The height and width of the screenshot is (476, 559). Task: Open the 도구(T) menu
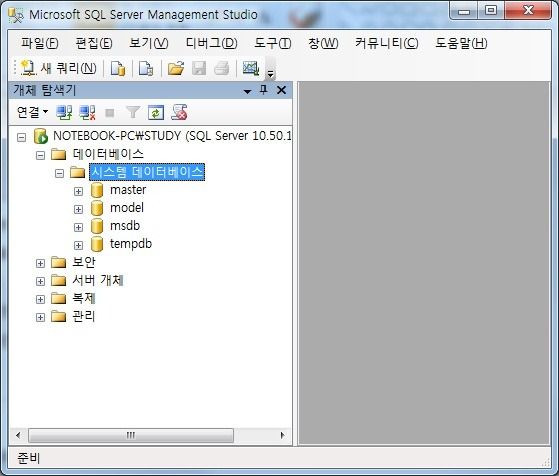[x=273, y=43]
